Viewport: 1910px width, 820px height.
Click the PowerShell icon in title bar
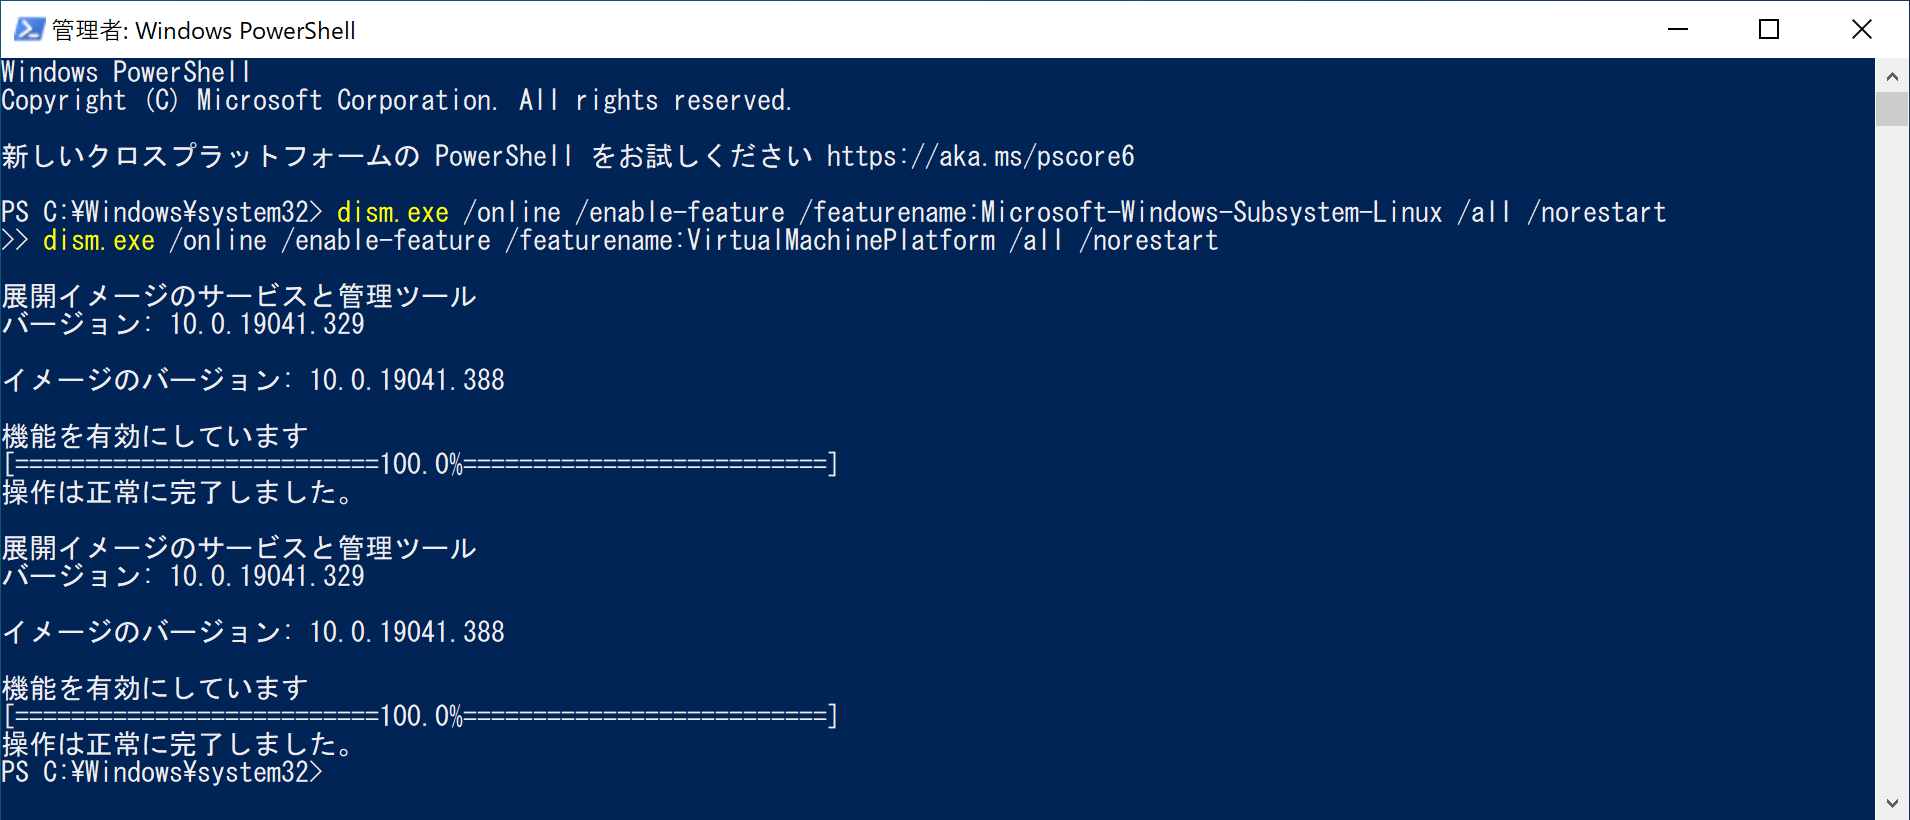pos(28,29)
